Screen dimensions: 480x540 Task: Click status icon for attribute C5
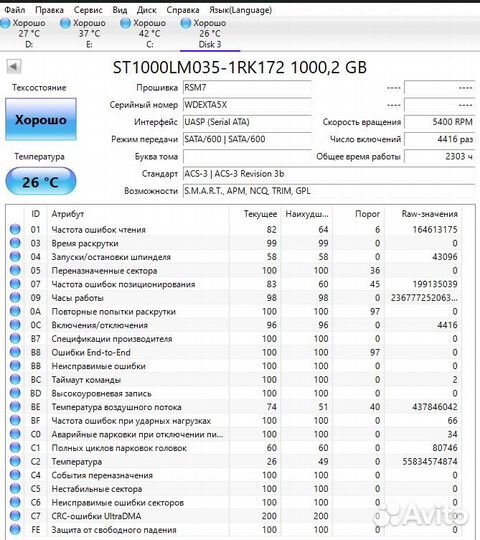[x=15, y=489]
